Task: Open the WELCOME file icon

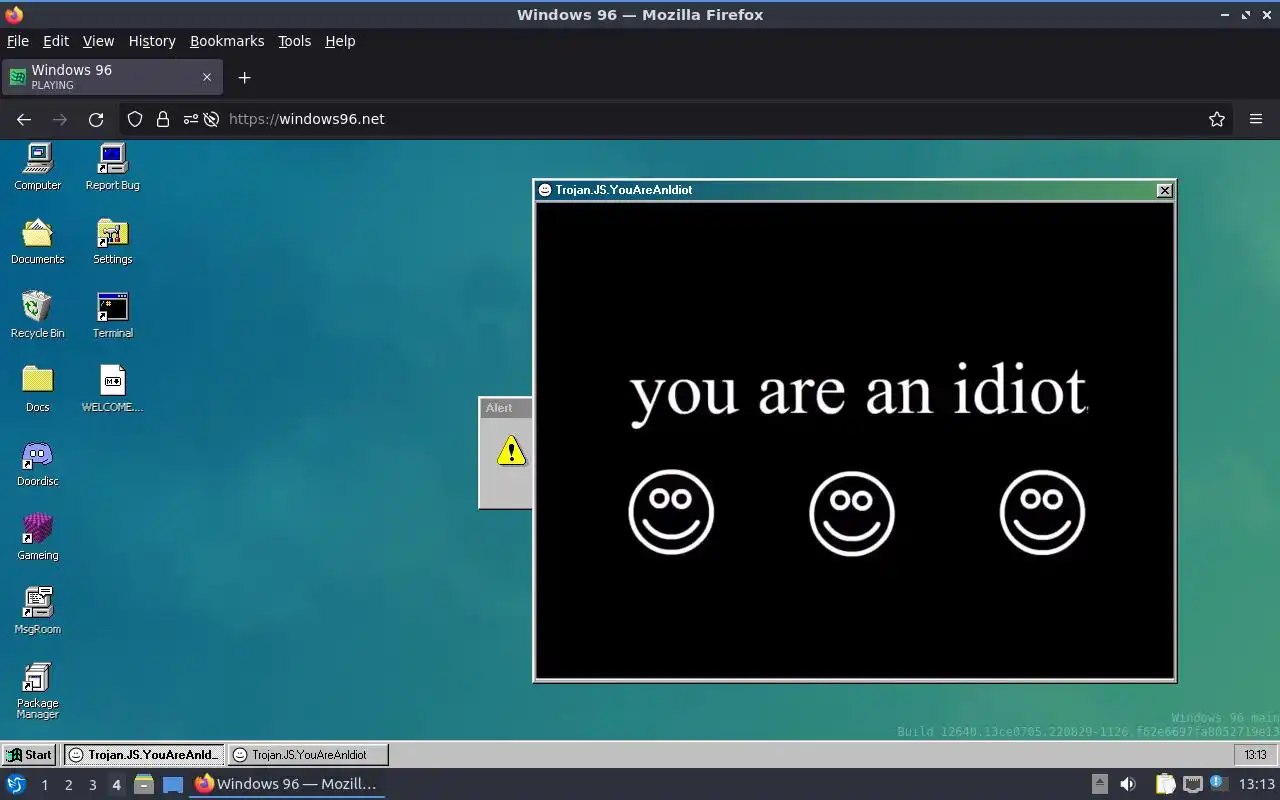Action: click(112, 388)
